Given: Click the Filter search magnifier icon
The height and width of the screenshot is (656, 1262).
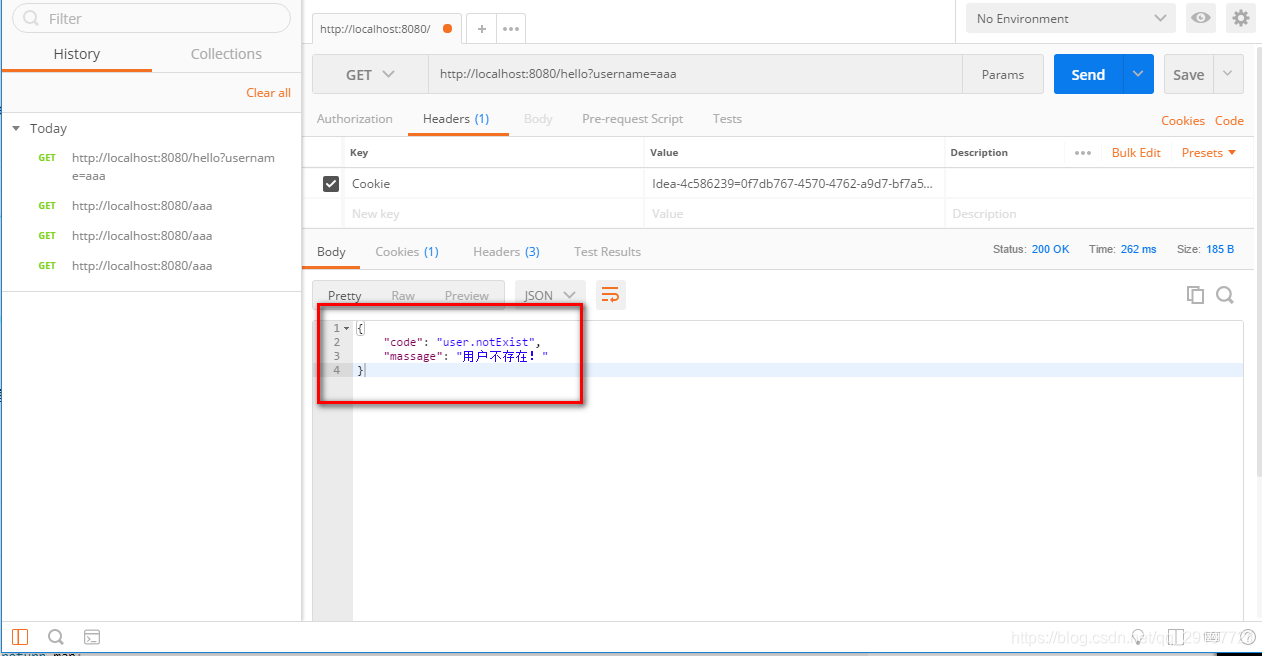Looking at the screenshot, I should [31, 18].
